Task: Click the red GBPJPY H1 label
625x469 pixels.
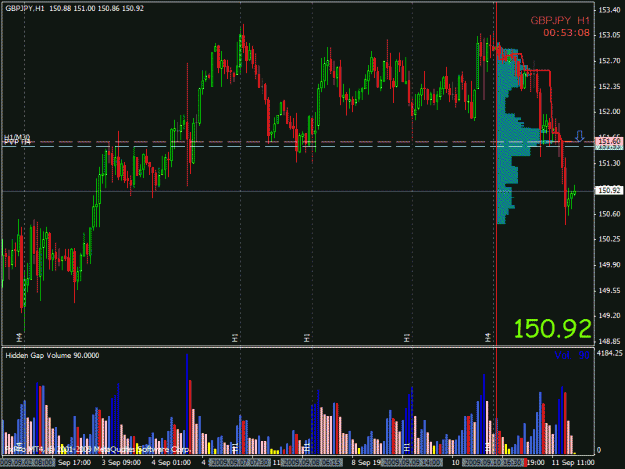Action: pos(560,20)
